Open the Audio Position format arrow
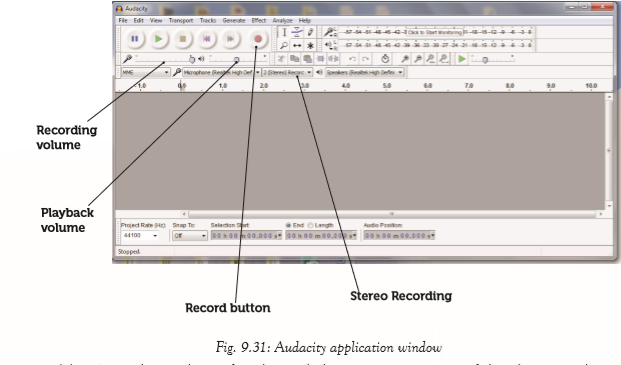 click(433, 236)
